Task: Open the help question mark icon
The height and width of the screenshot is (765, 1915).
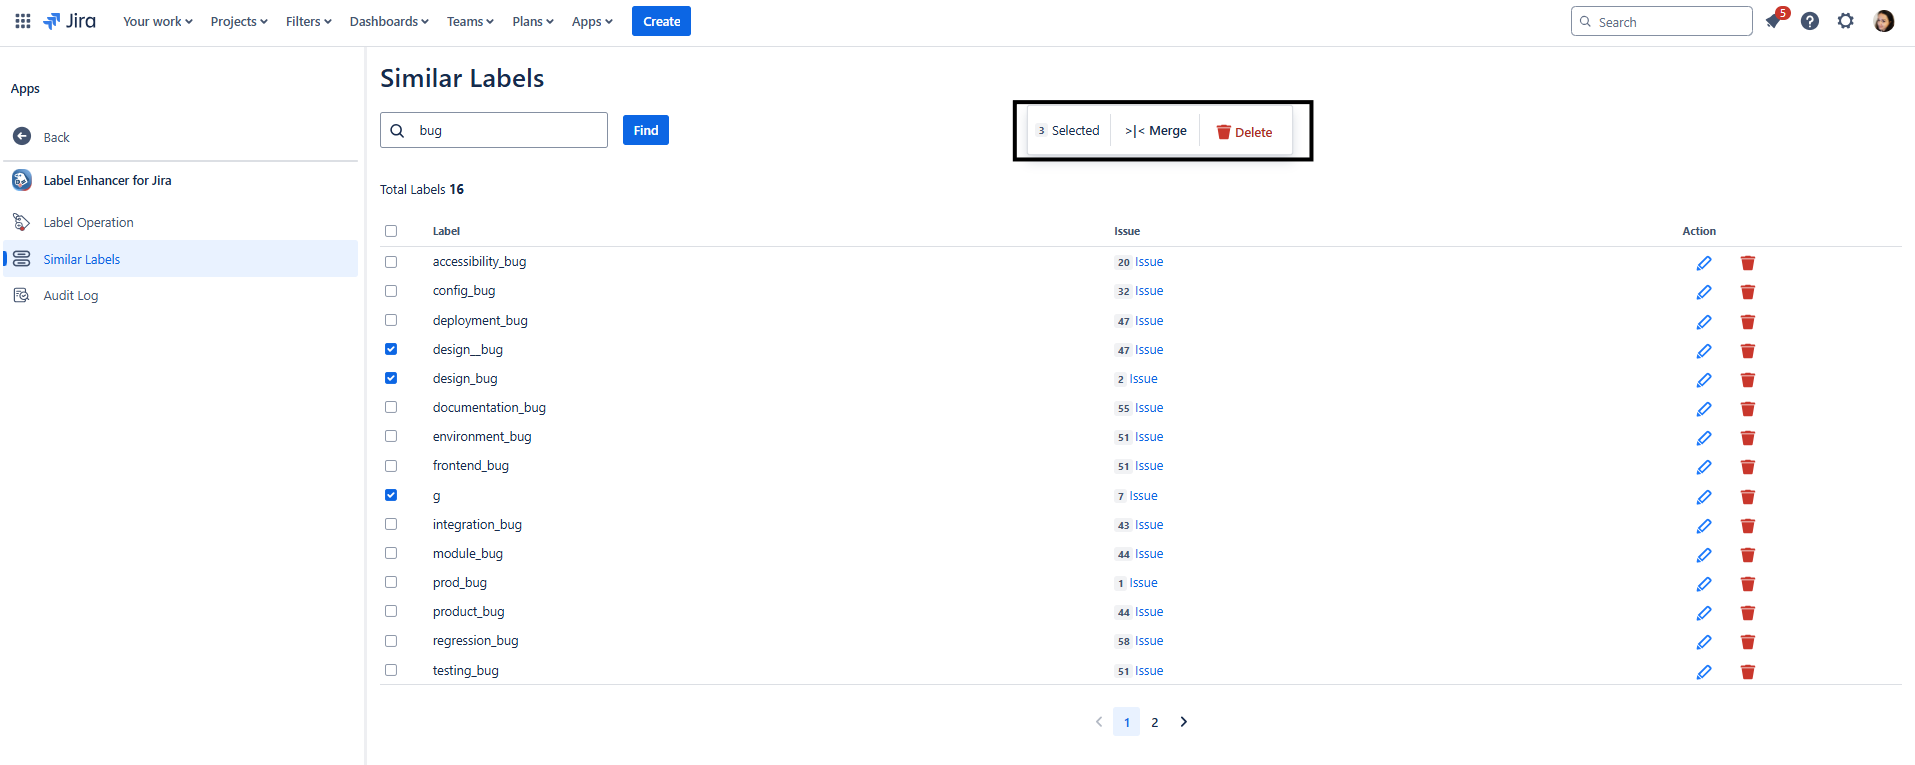Action: [x=1810, y=21]
